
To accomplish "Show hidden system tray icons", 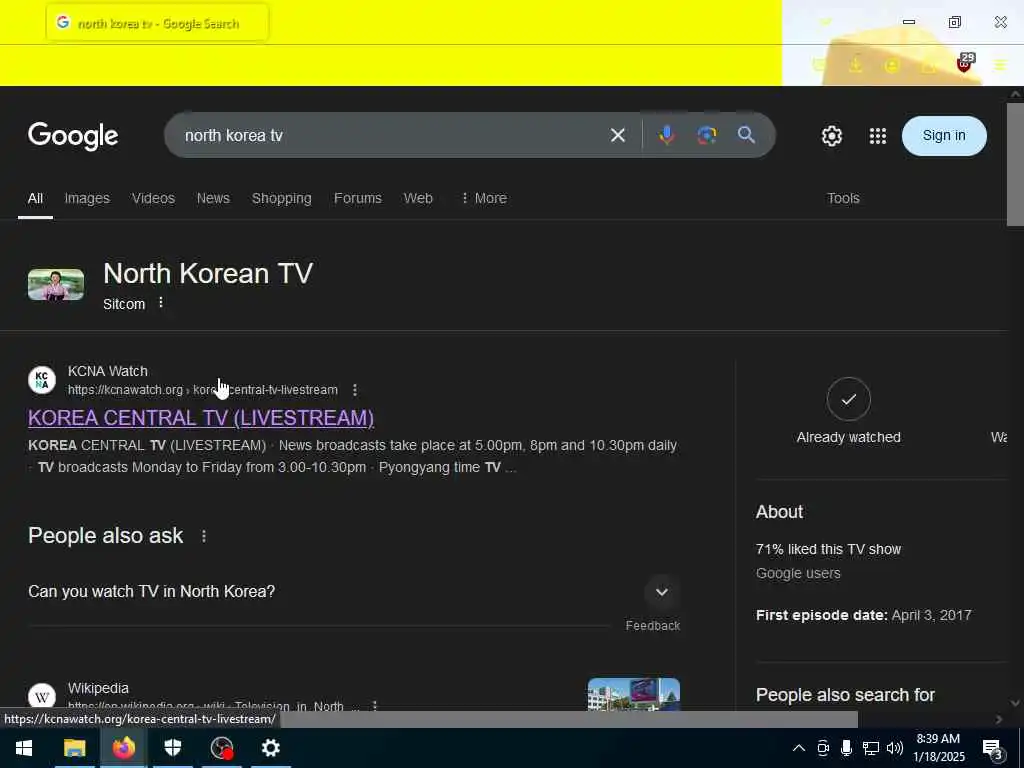I will pyautogui.click(x=799, y=748).
